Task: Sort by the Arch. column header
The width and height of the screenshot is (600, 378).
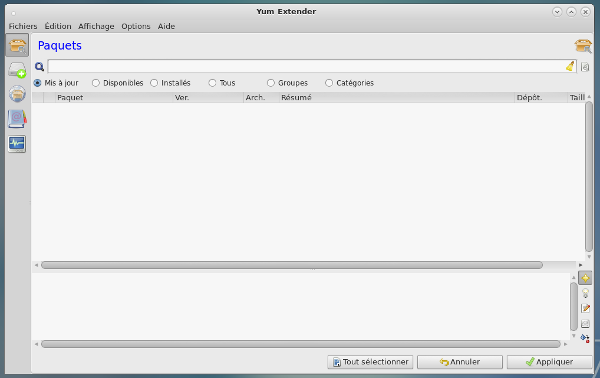Action: [261, 98]
